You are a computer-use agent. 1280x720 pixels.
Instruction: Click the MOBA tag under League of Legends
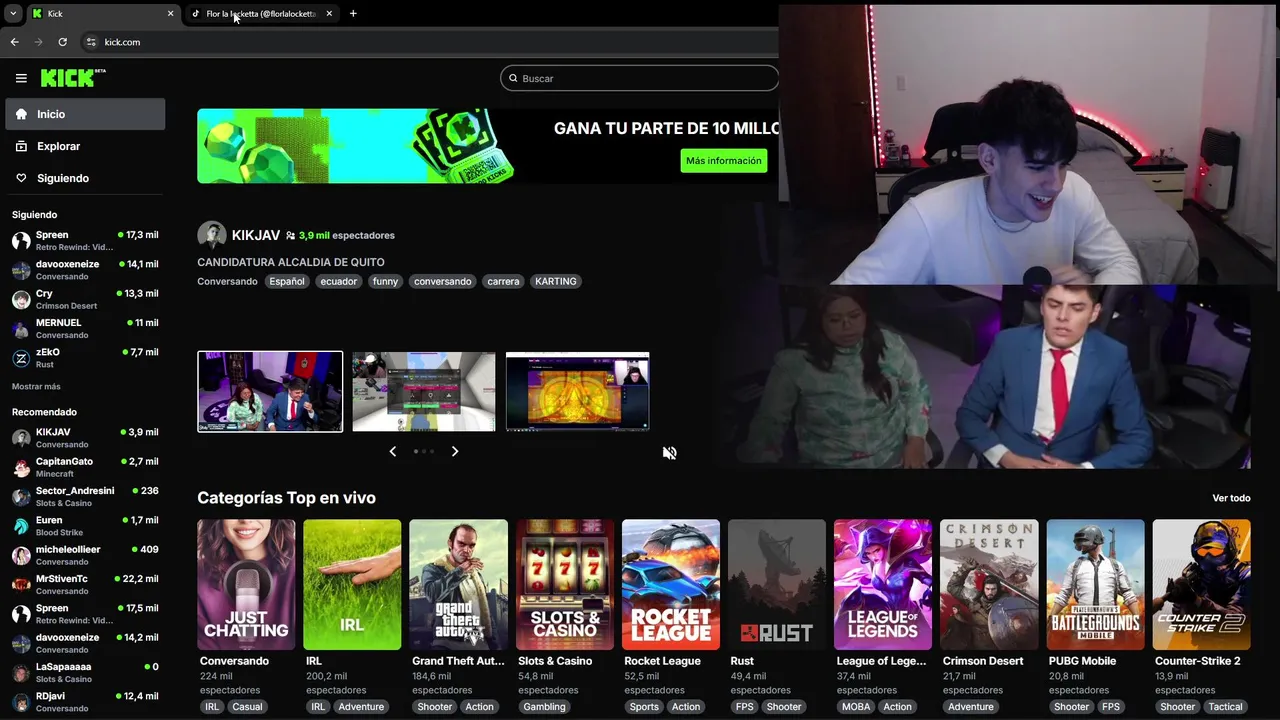coord(856,707)
